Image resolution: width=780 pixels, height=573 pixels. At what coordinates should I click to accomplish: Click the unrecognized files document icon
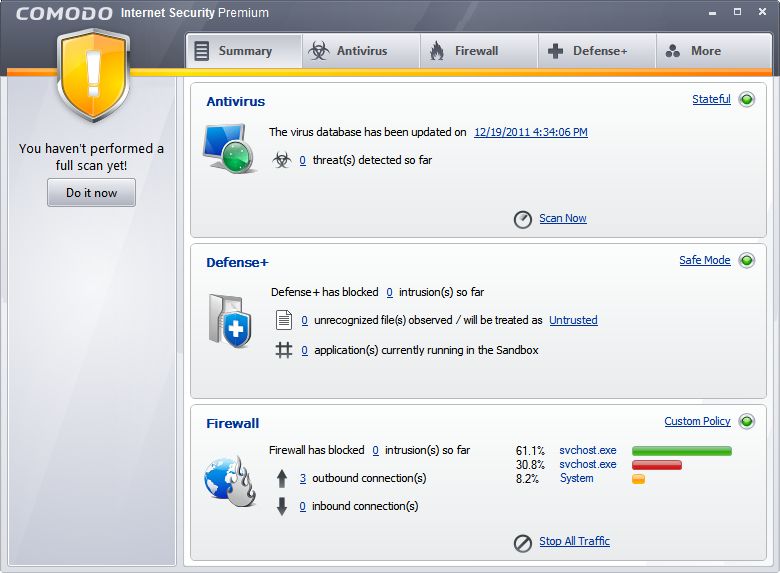pyautogui.click(x=284, y=320)
